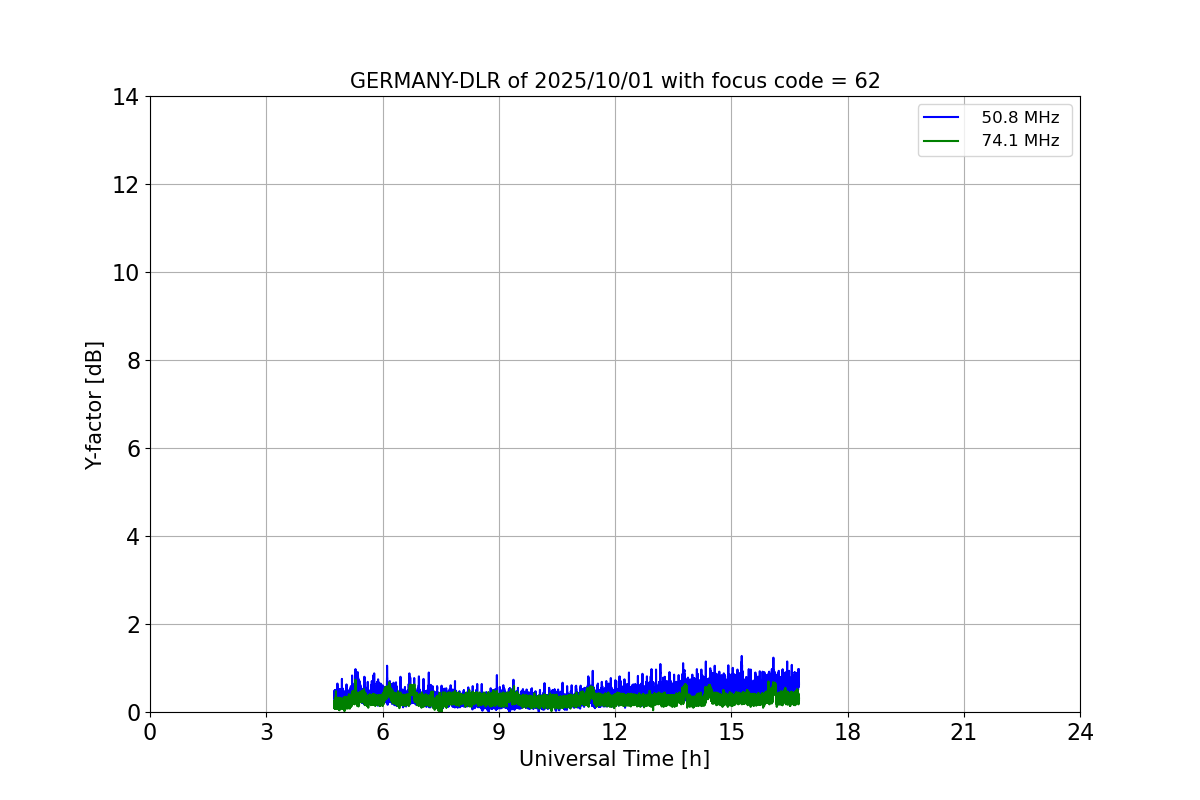Click the x-axis tick label '21'
The image size is (1200, 800).
[x=964, y=732]
